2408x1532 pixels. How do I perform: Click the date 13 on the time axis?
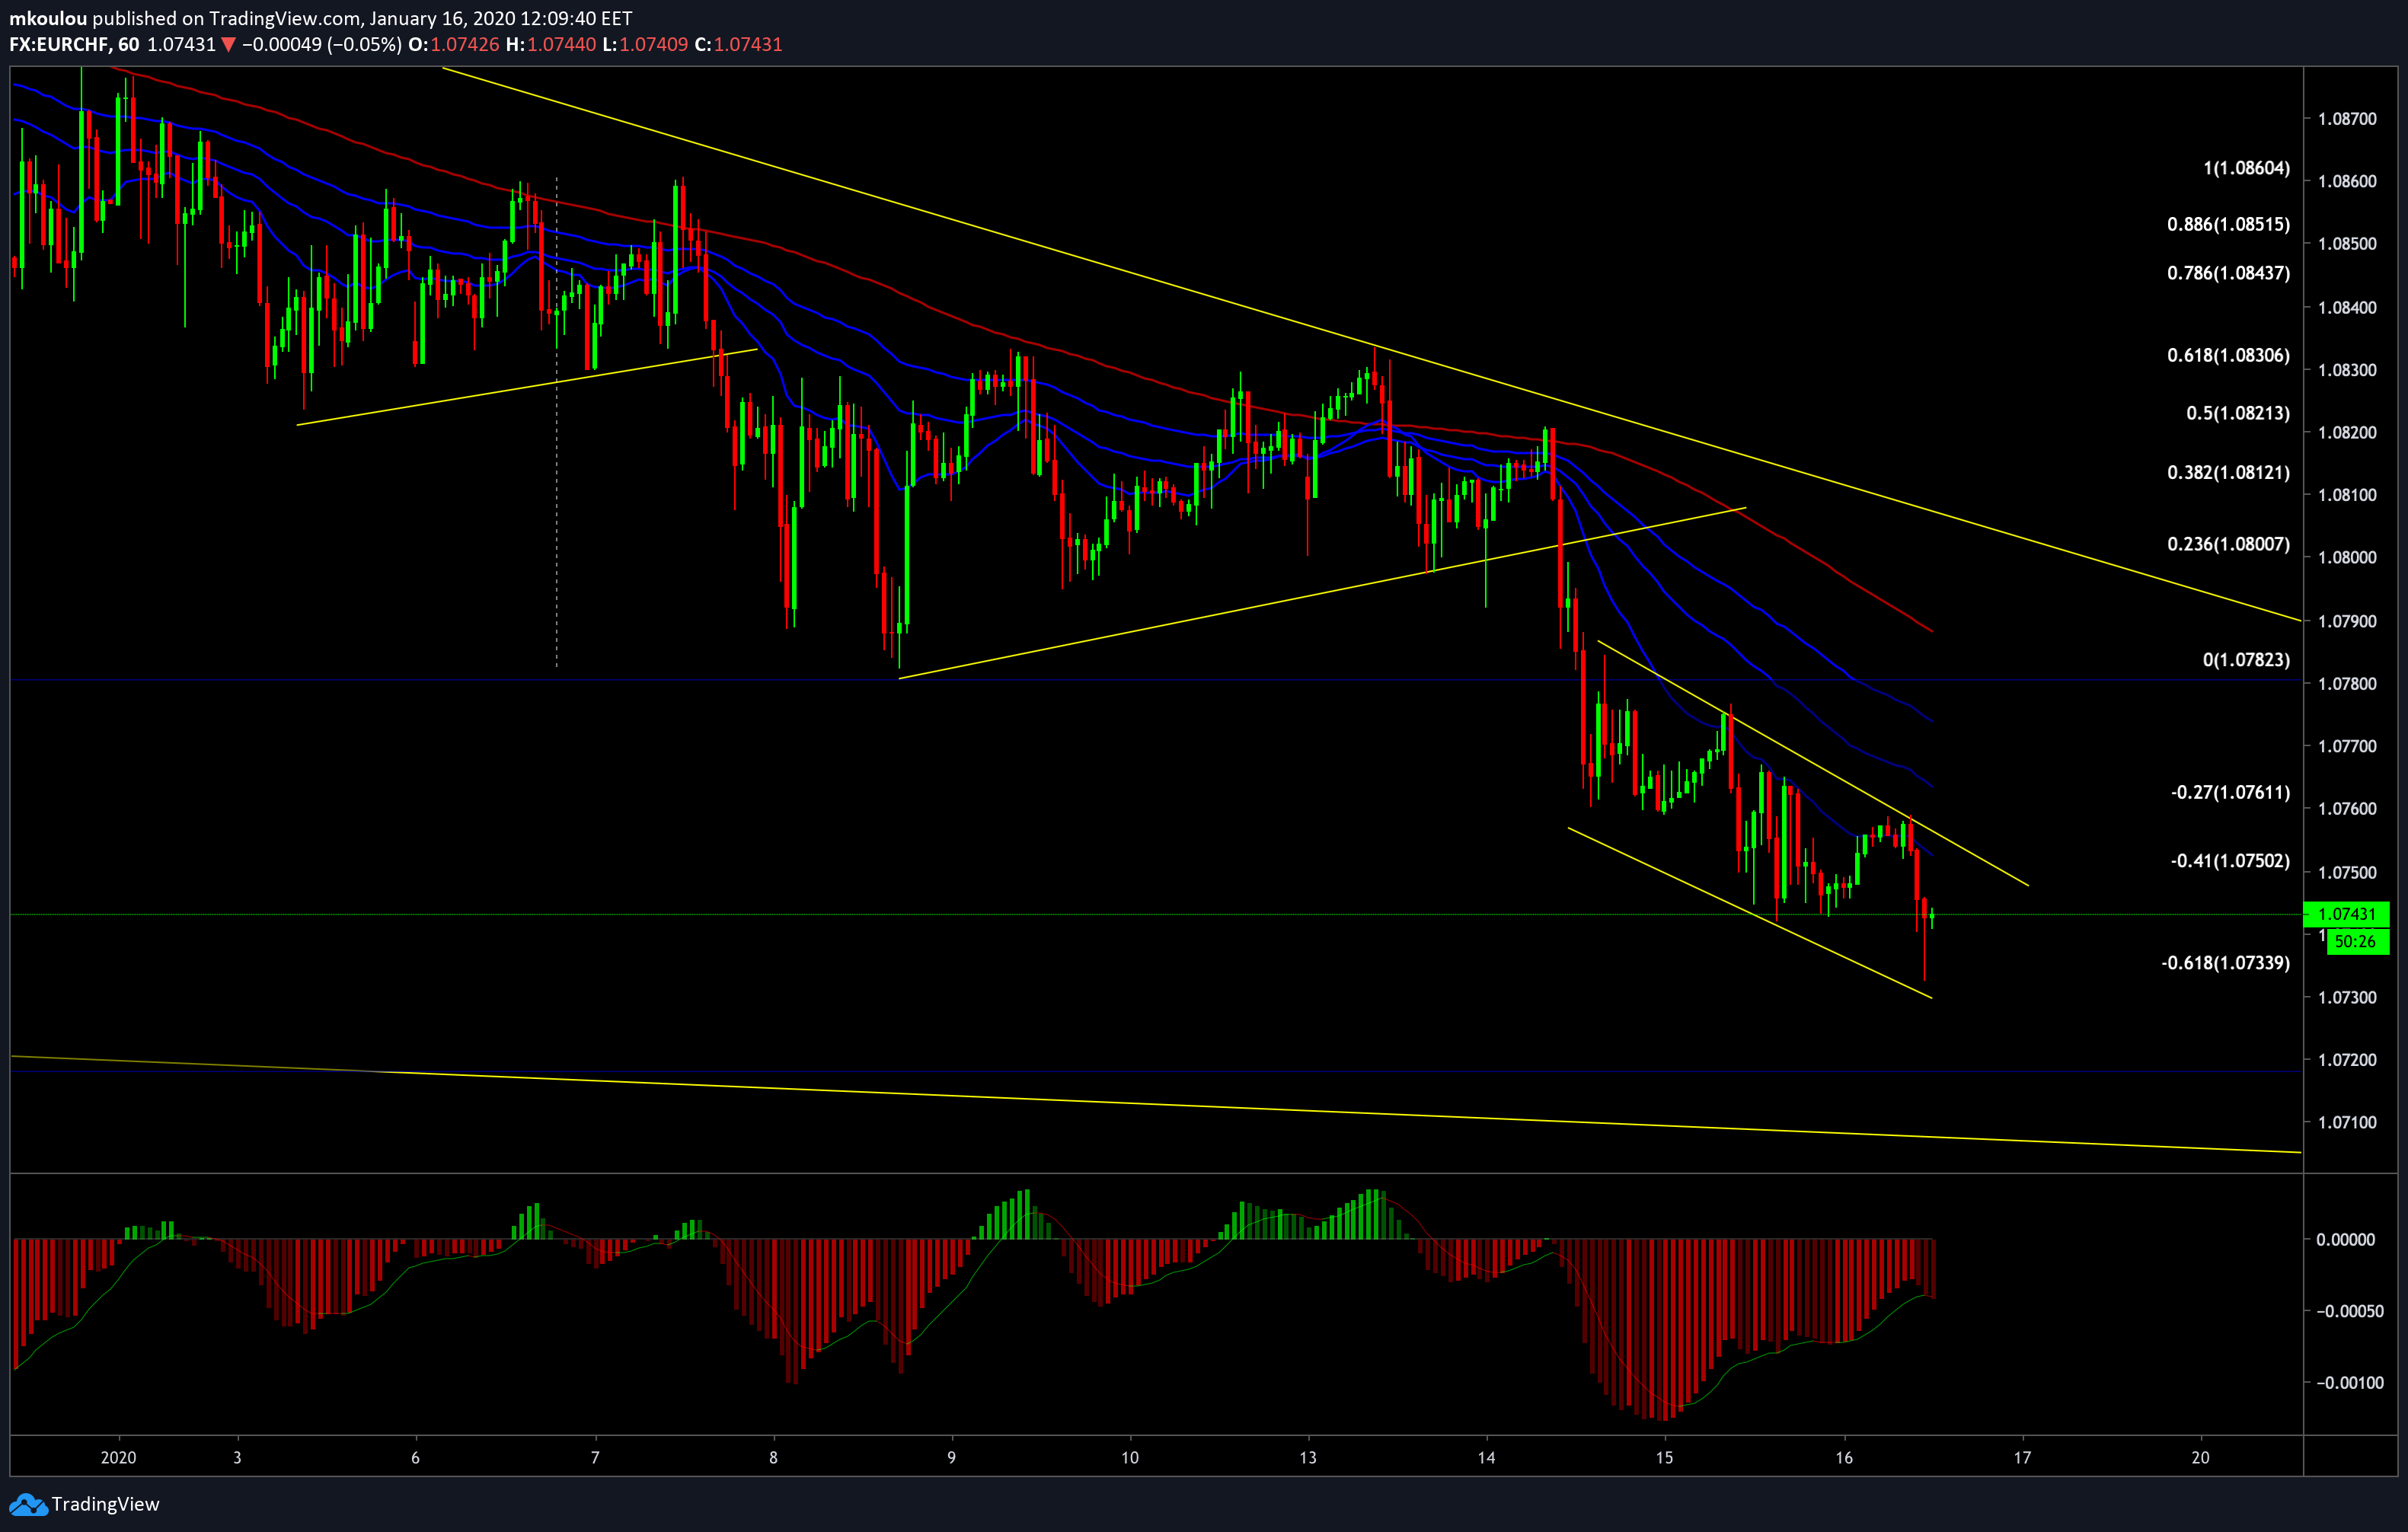[1308, 1458]
